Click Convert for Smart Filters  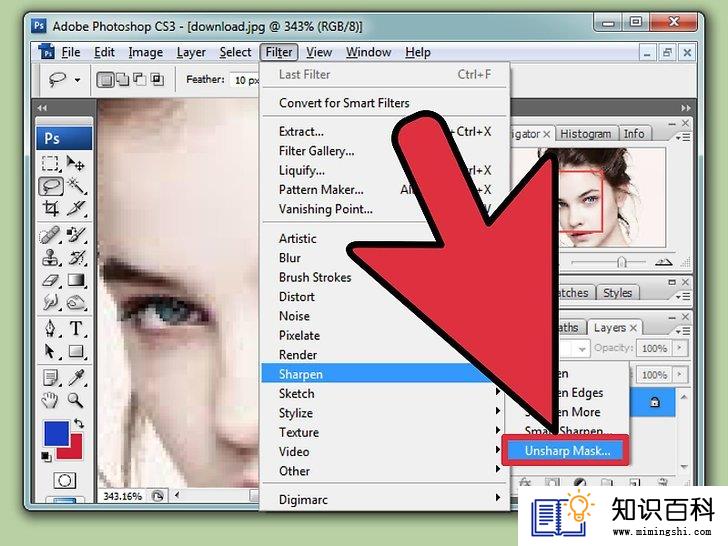(x=344, y=103)
